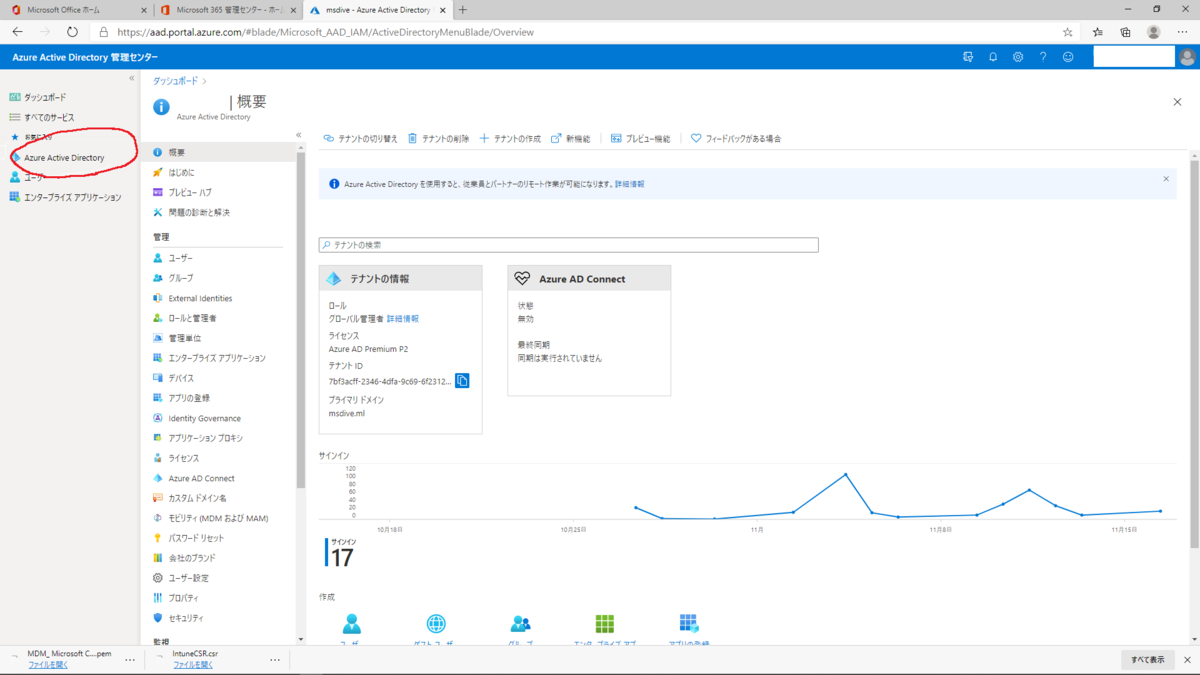Open the file link for IntuneCSR.csr

[x=193, y=665]
